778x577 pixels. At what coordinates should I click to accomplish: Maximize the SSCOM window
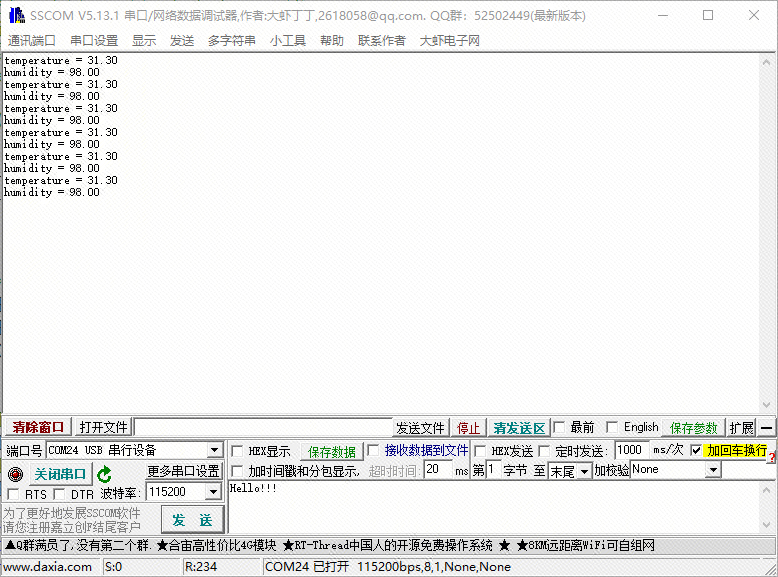708,15
